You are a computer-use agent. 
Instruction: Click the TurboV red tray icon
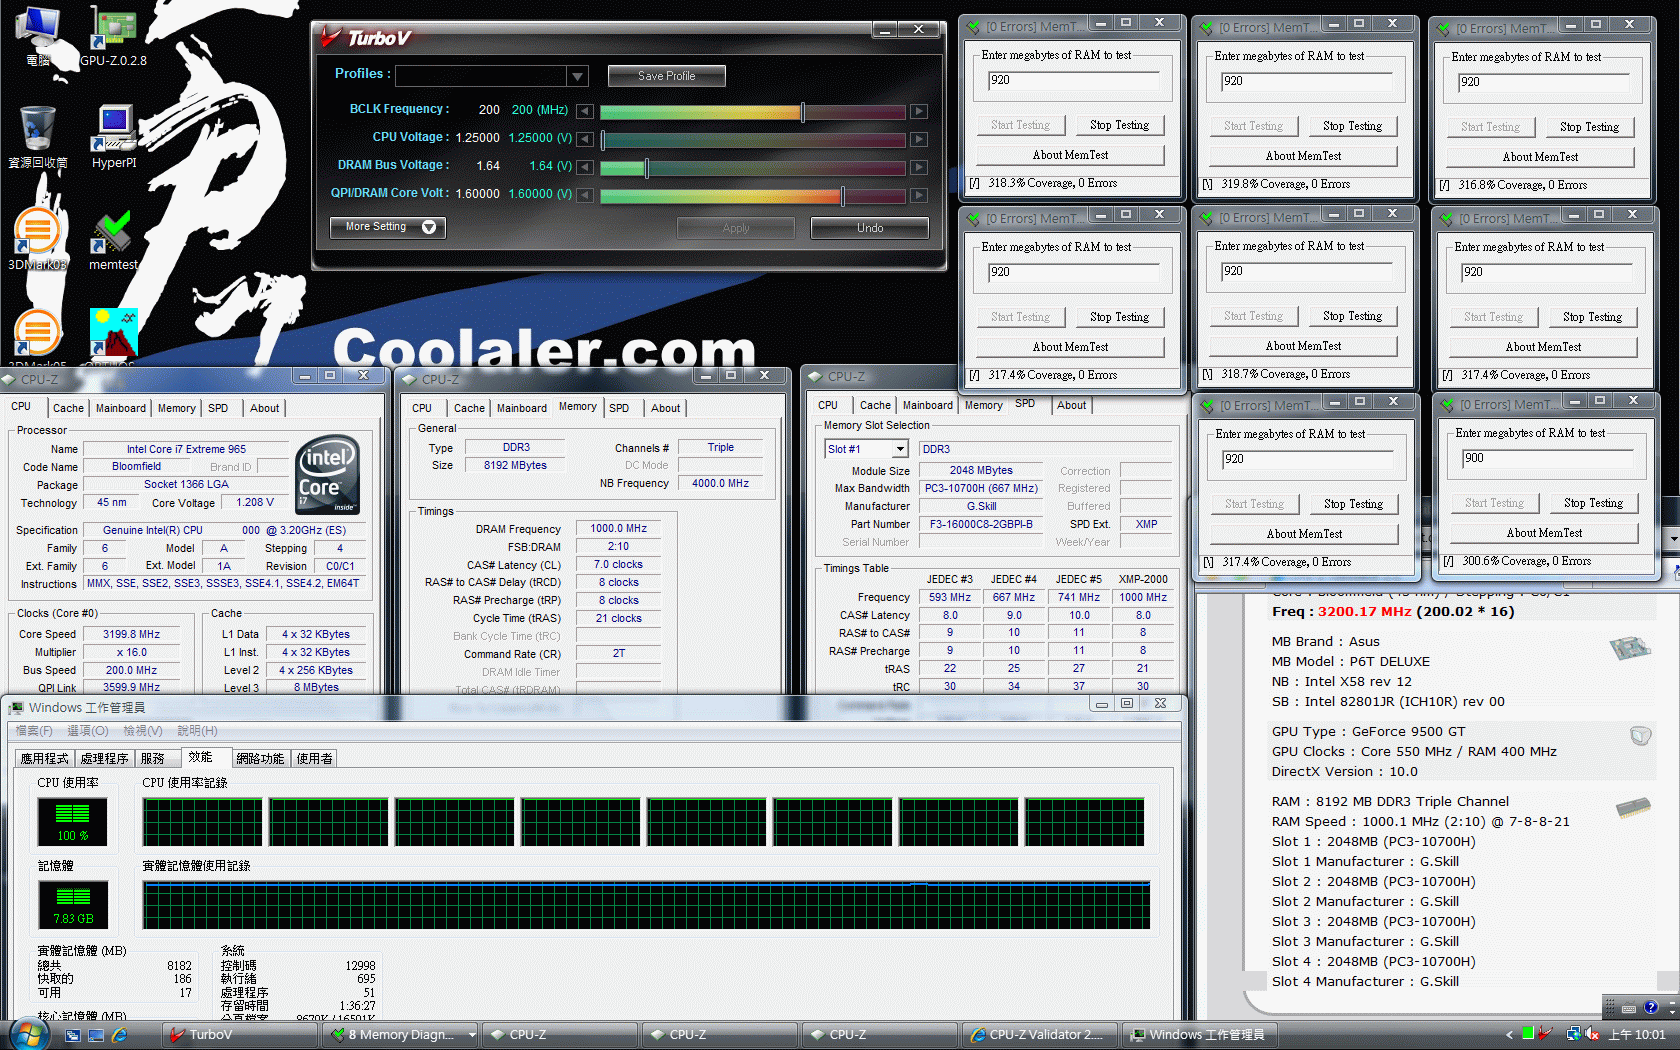pyautogui.click(x=1545, y=1034)
